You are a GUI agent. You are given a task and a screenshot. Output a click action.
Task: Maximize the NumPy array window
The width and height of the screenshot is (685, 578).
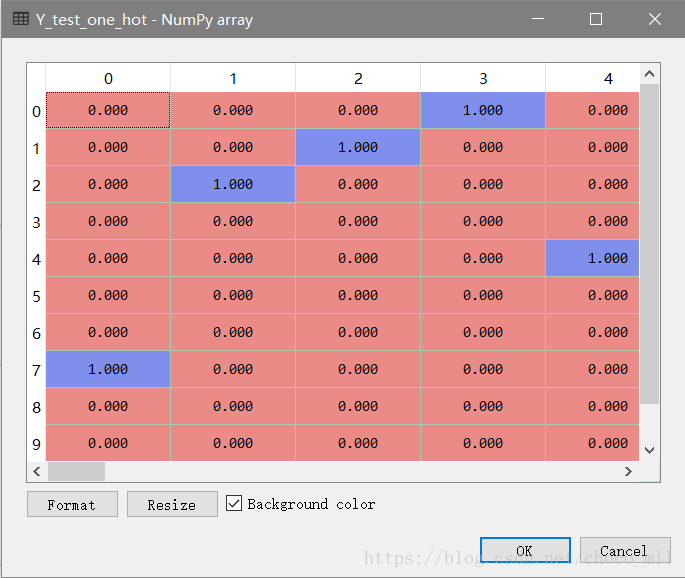pyautogui.click(x=596, y=19)
